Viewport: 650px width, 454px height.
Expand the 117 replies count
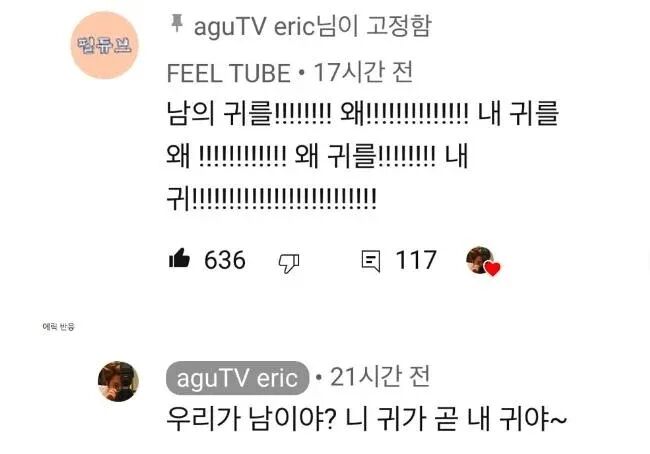[416, 260]
